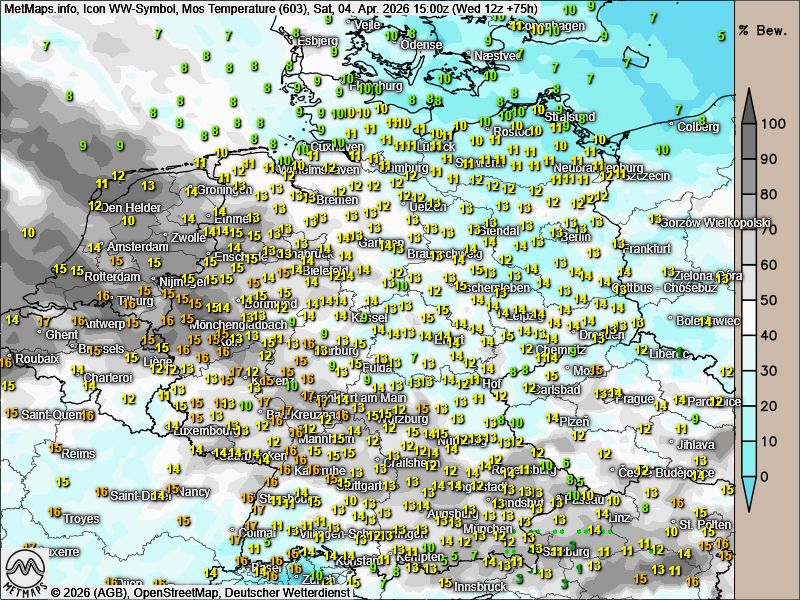Select the Odense city label
The height and width of the screenshot is (600, 800).
(x=421, y=45)
